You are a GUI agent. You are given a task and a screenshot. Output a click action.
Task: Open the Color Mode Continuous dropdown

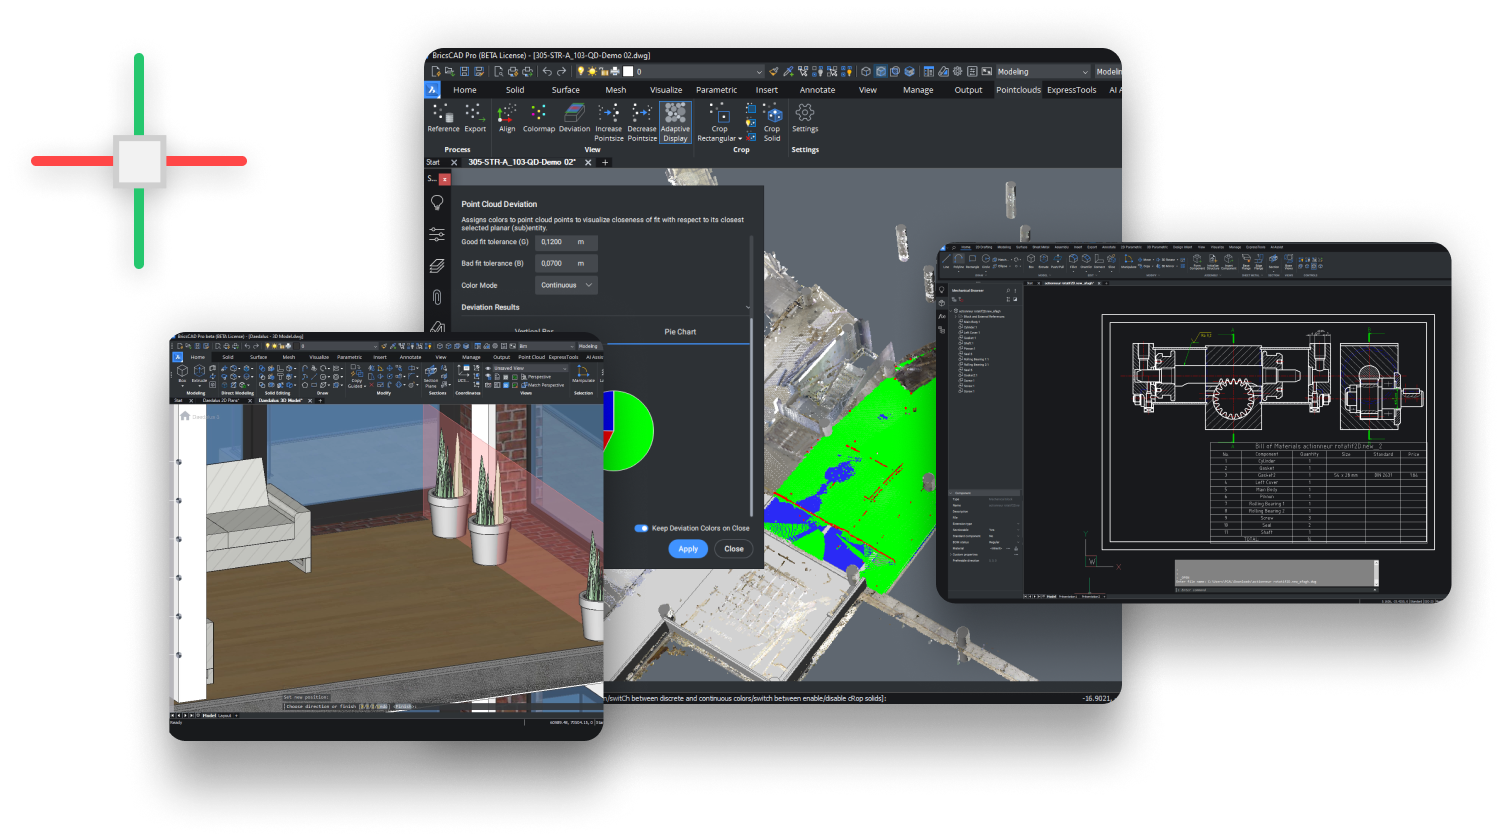[x=567, y=285]
